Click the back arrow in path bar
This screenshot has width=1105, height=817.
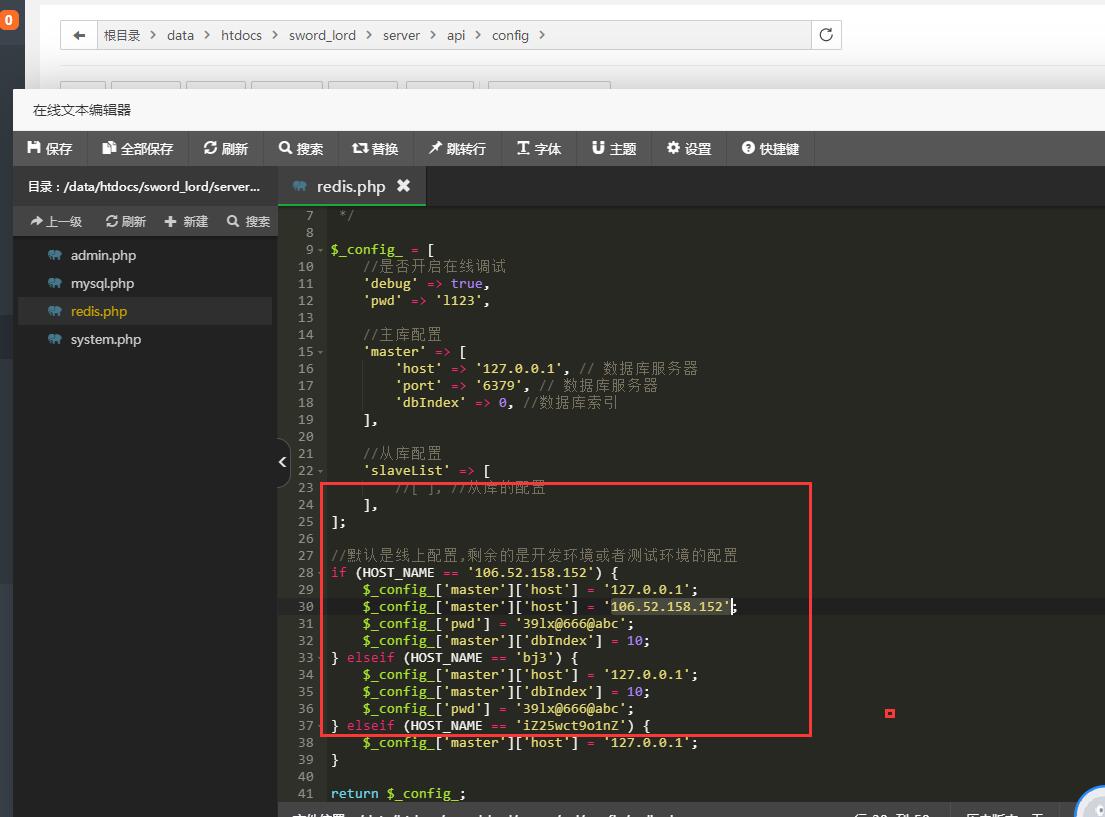(x=79, y=35)
